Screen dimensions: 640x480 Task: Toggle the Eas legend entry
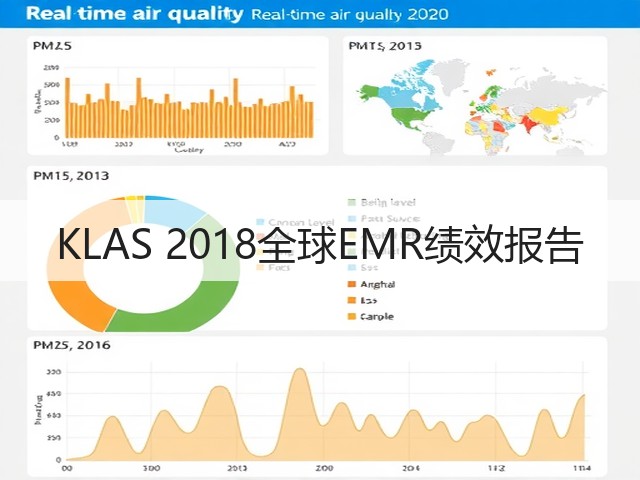[362, 300]
